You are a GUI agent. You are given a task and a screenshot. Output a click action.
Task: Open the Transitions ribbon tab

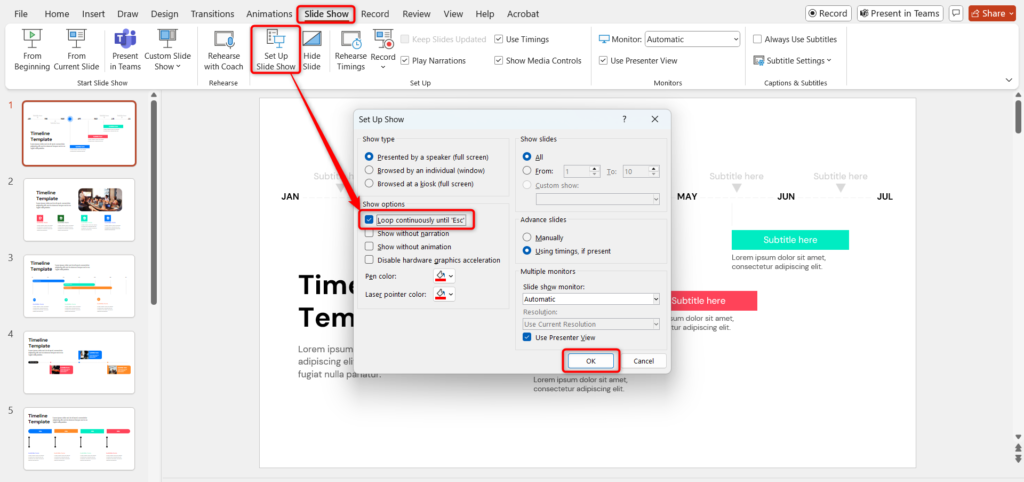point(211,14)
